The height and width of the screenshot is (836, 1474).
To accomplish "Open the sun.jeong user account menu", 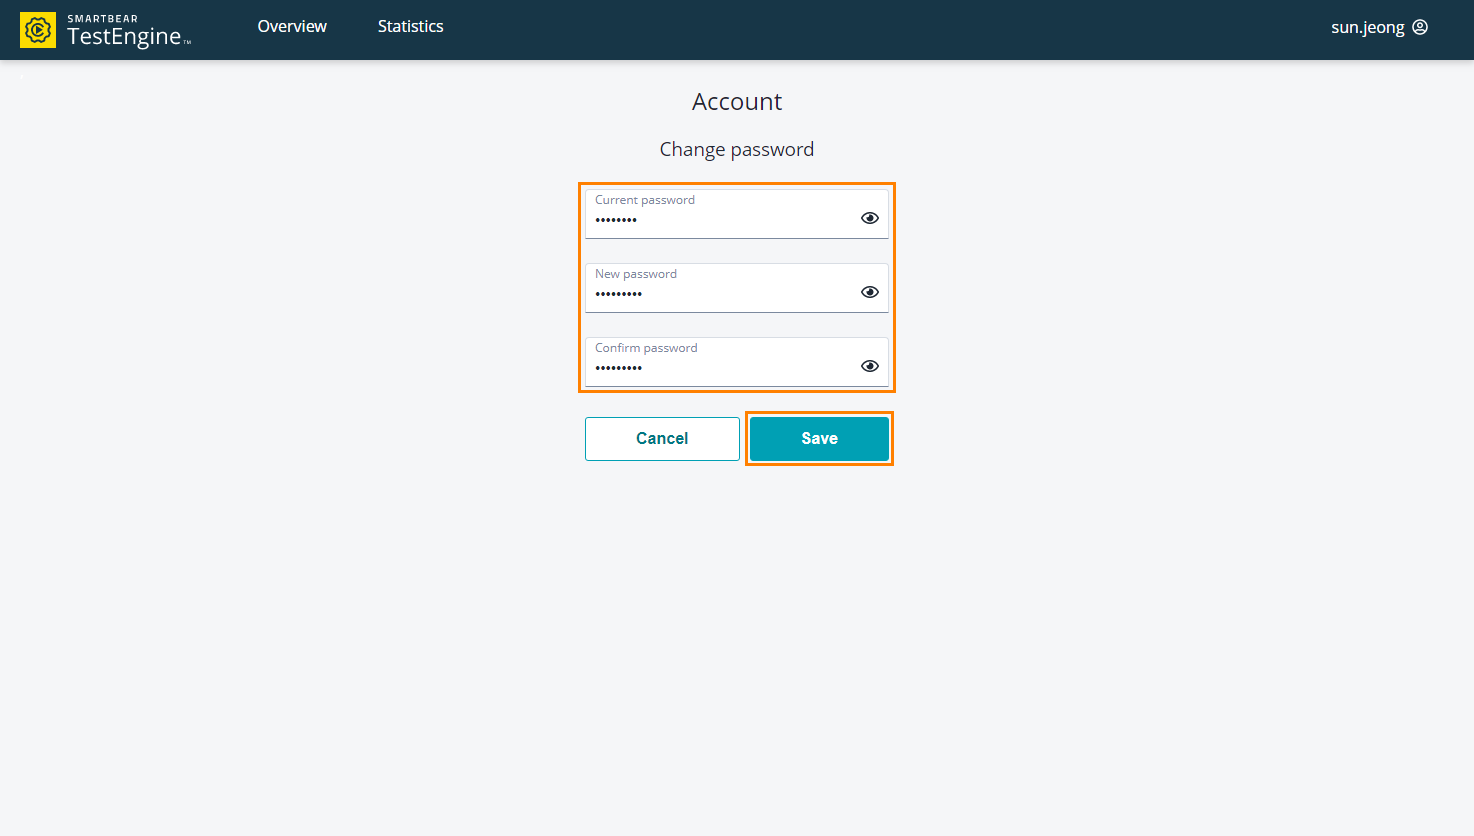I will [1379, 27].
